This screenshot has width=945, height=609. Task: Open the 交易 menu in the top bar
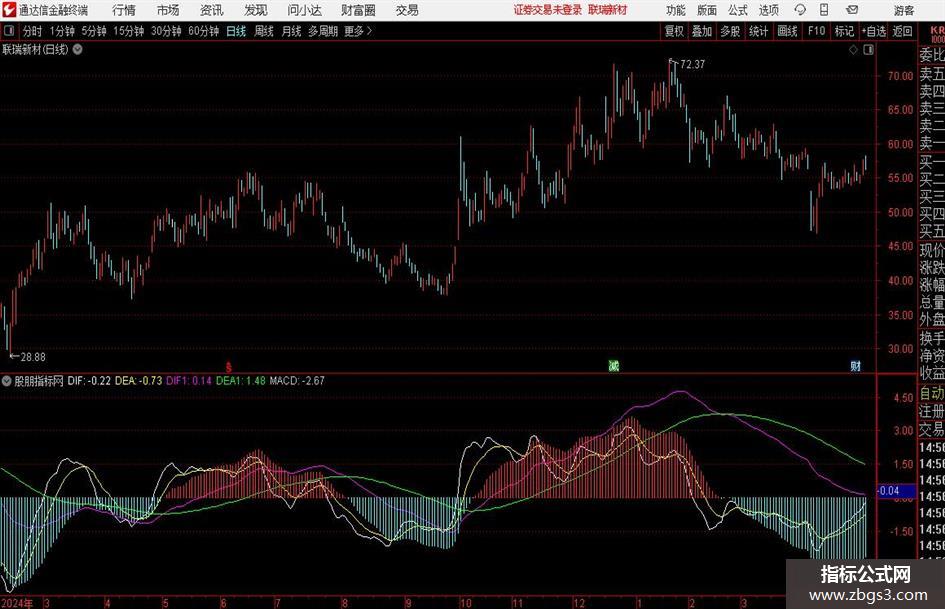[407, 10]
